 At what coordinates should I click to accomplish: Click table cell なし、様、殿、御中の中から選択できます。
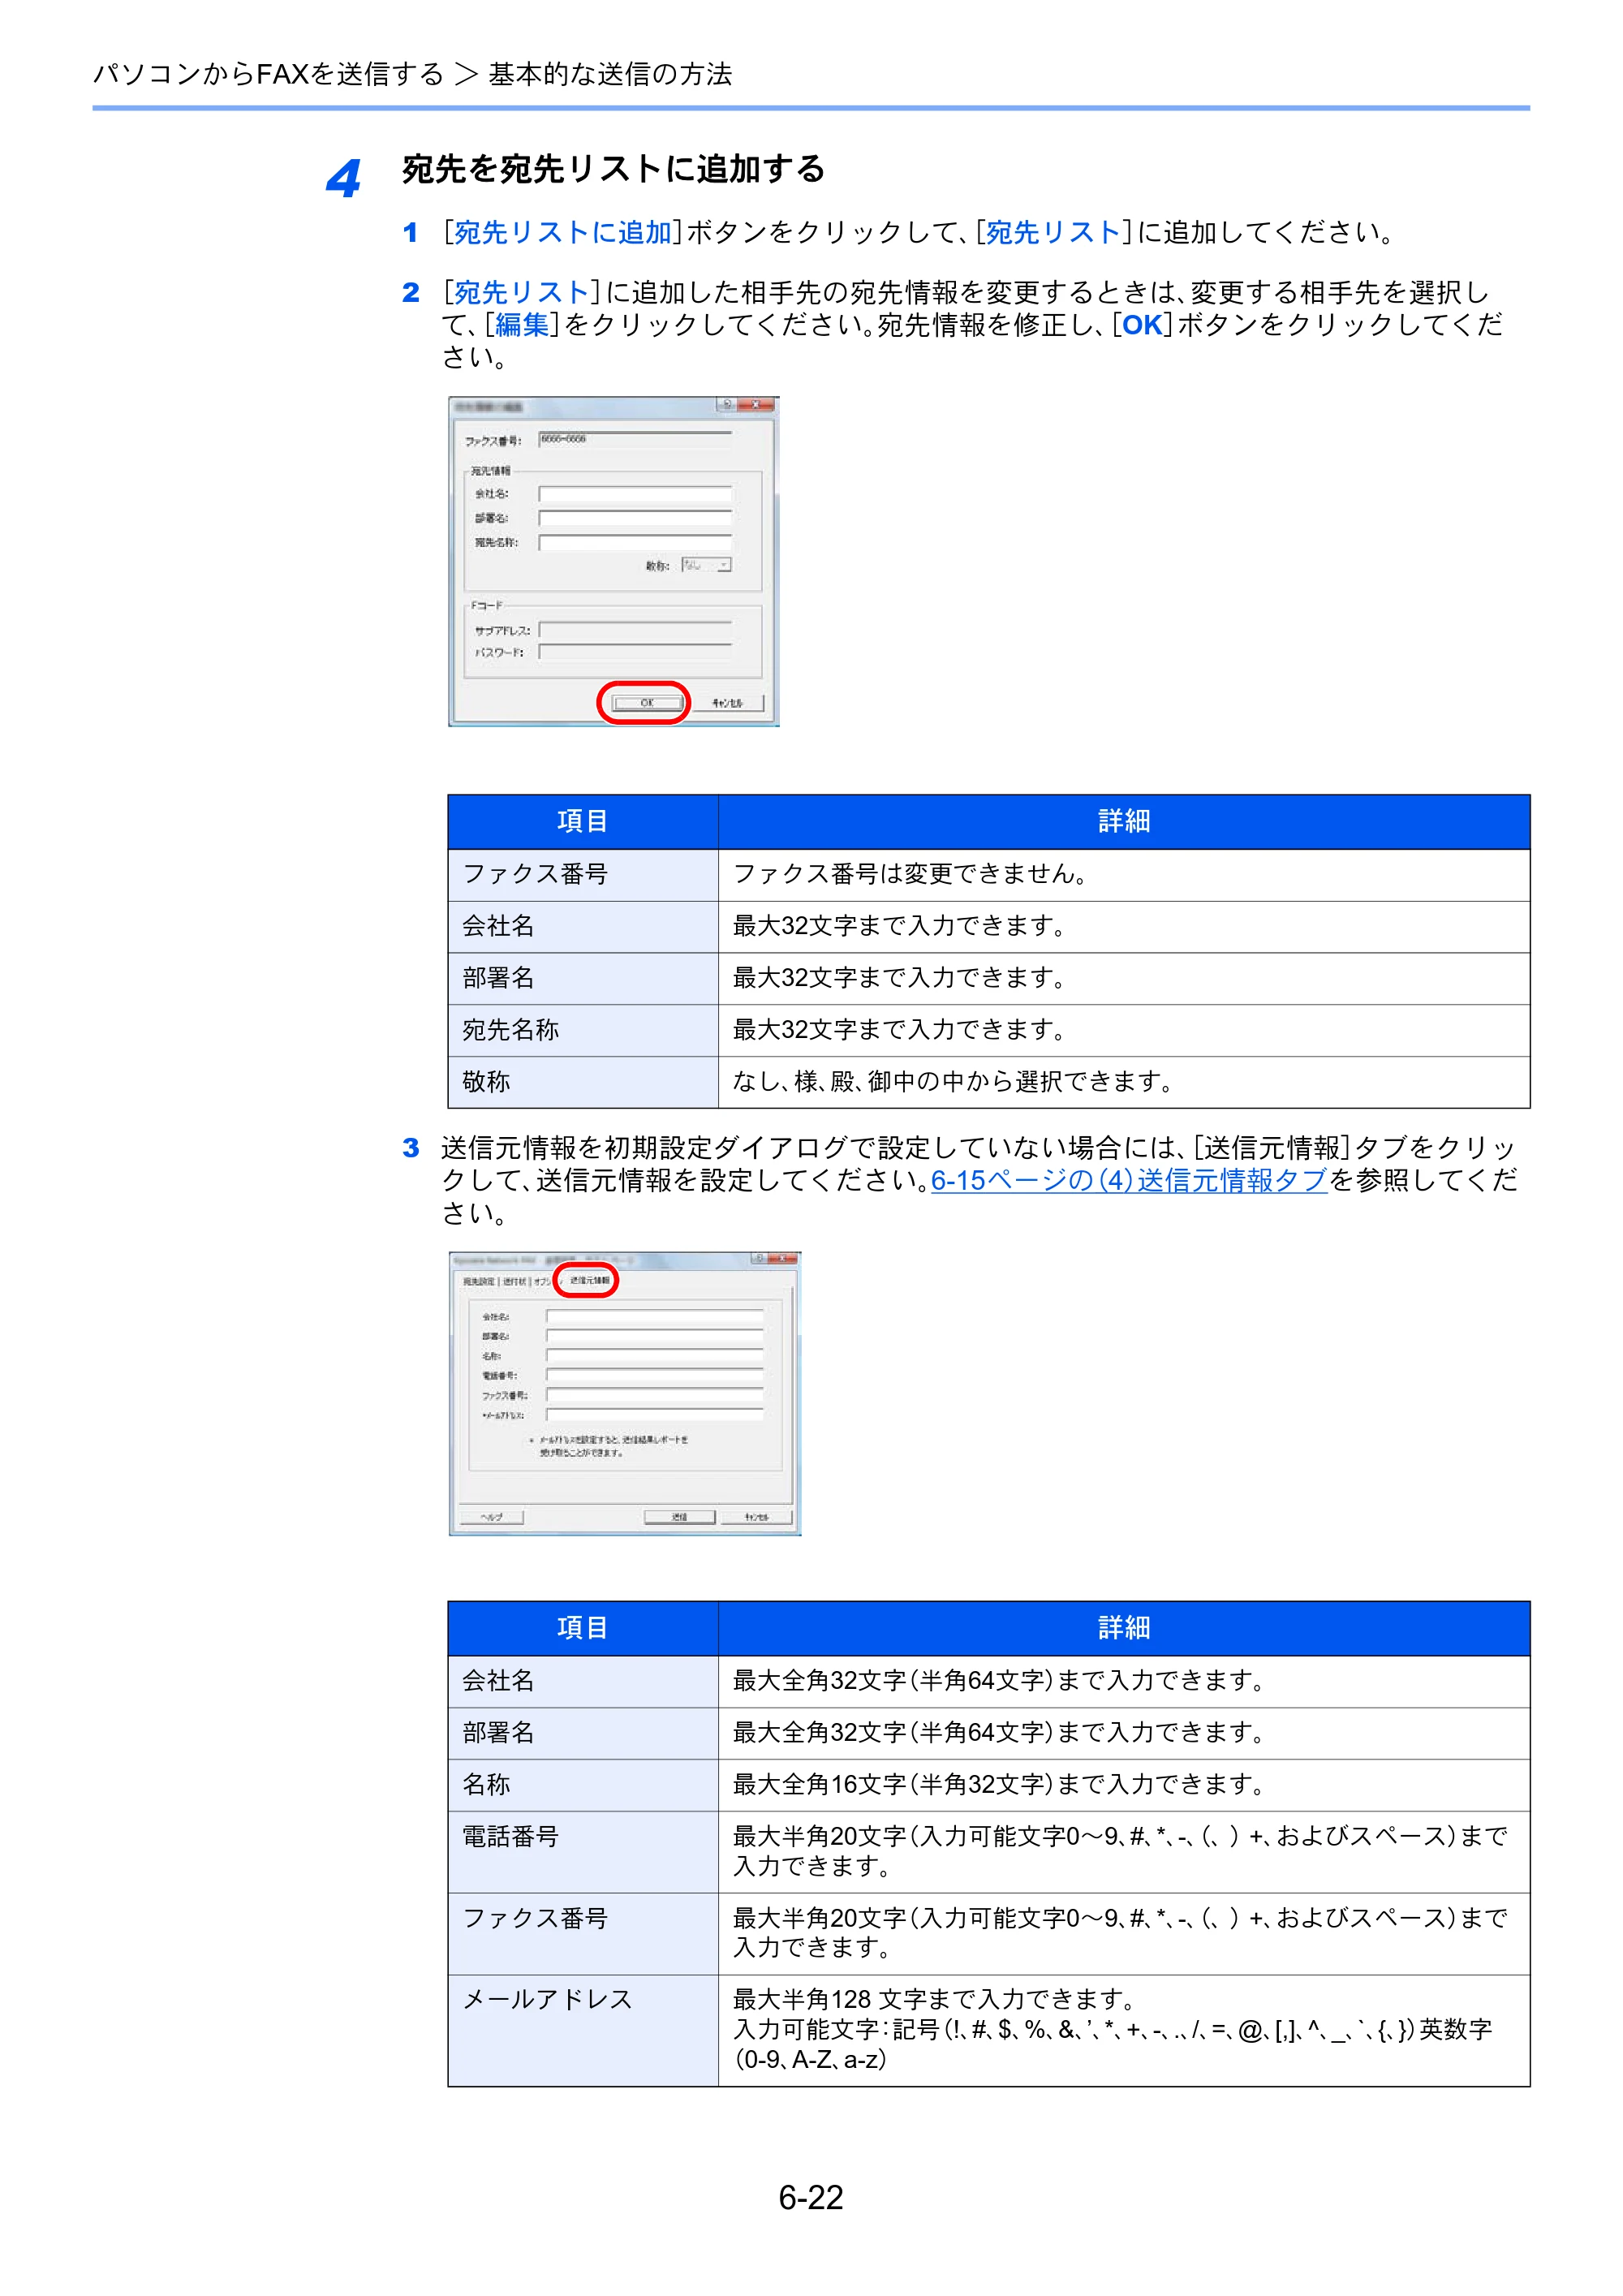point(1124,1082)
